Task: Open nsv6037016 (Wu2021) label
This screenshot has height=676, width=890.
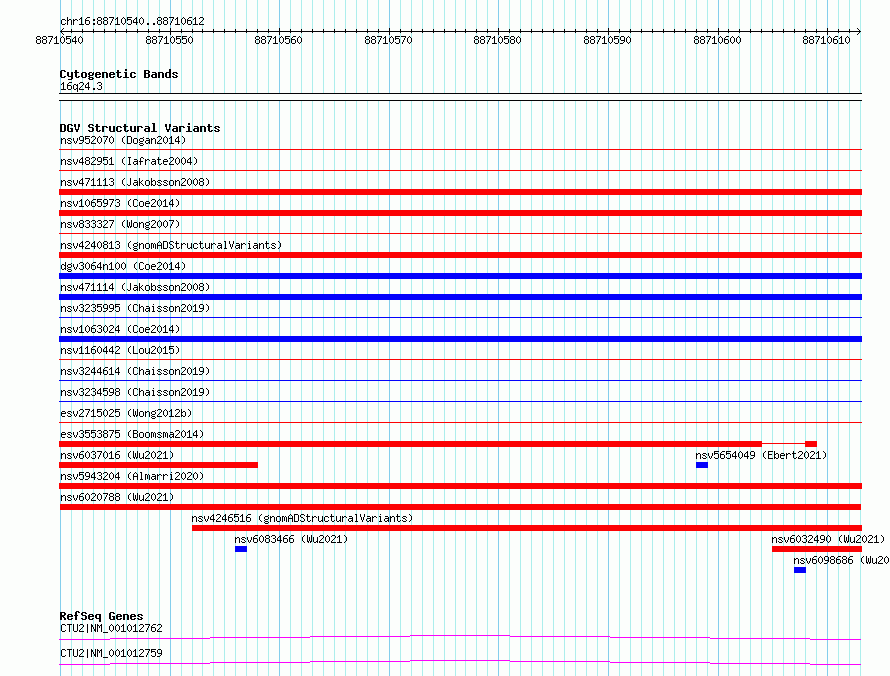Action: [x=117, y=455]
